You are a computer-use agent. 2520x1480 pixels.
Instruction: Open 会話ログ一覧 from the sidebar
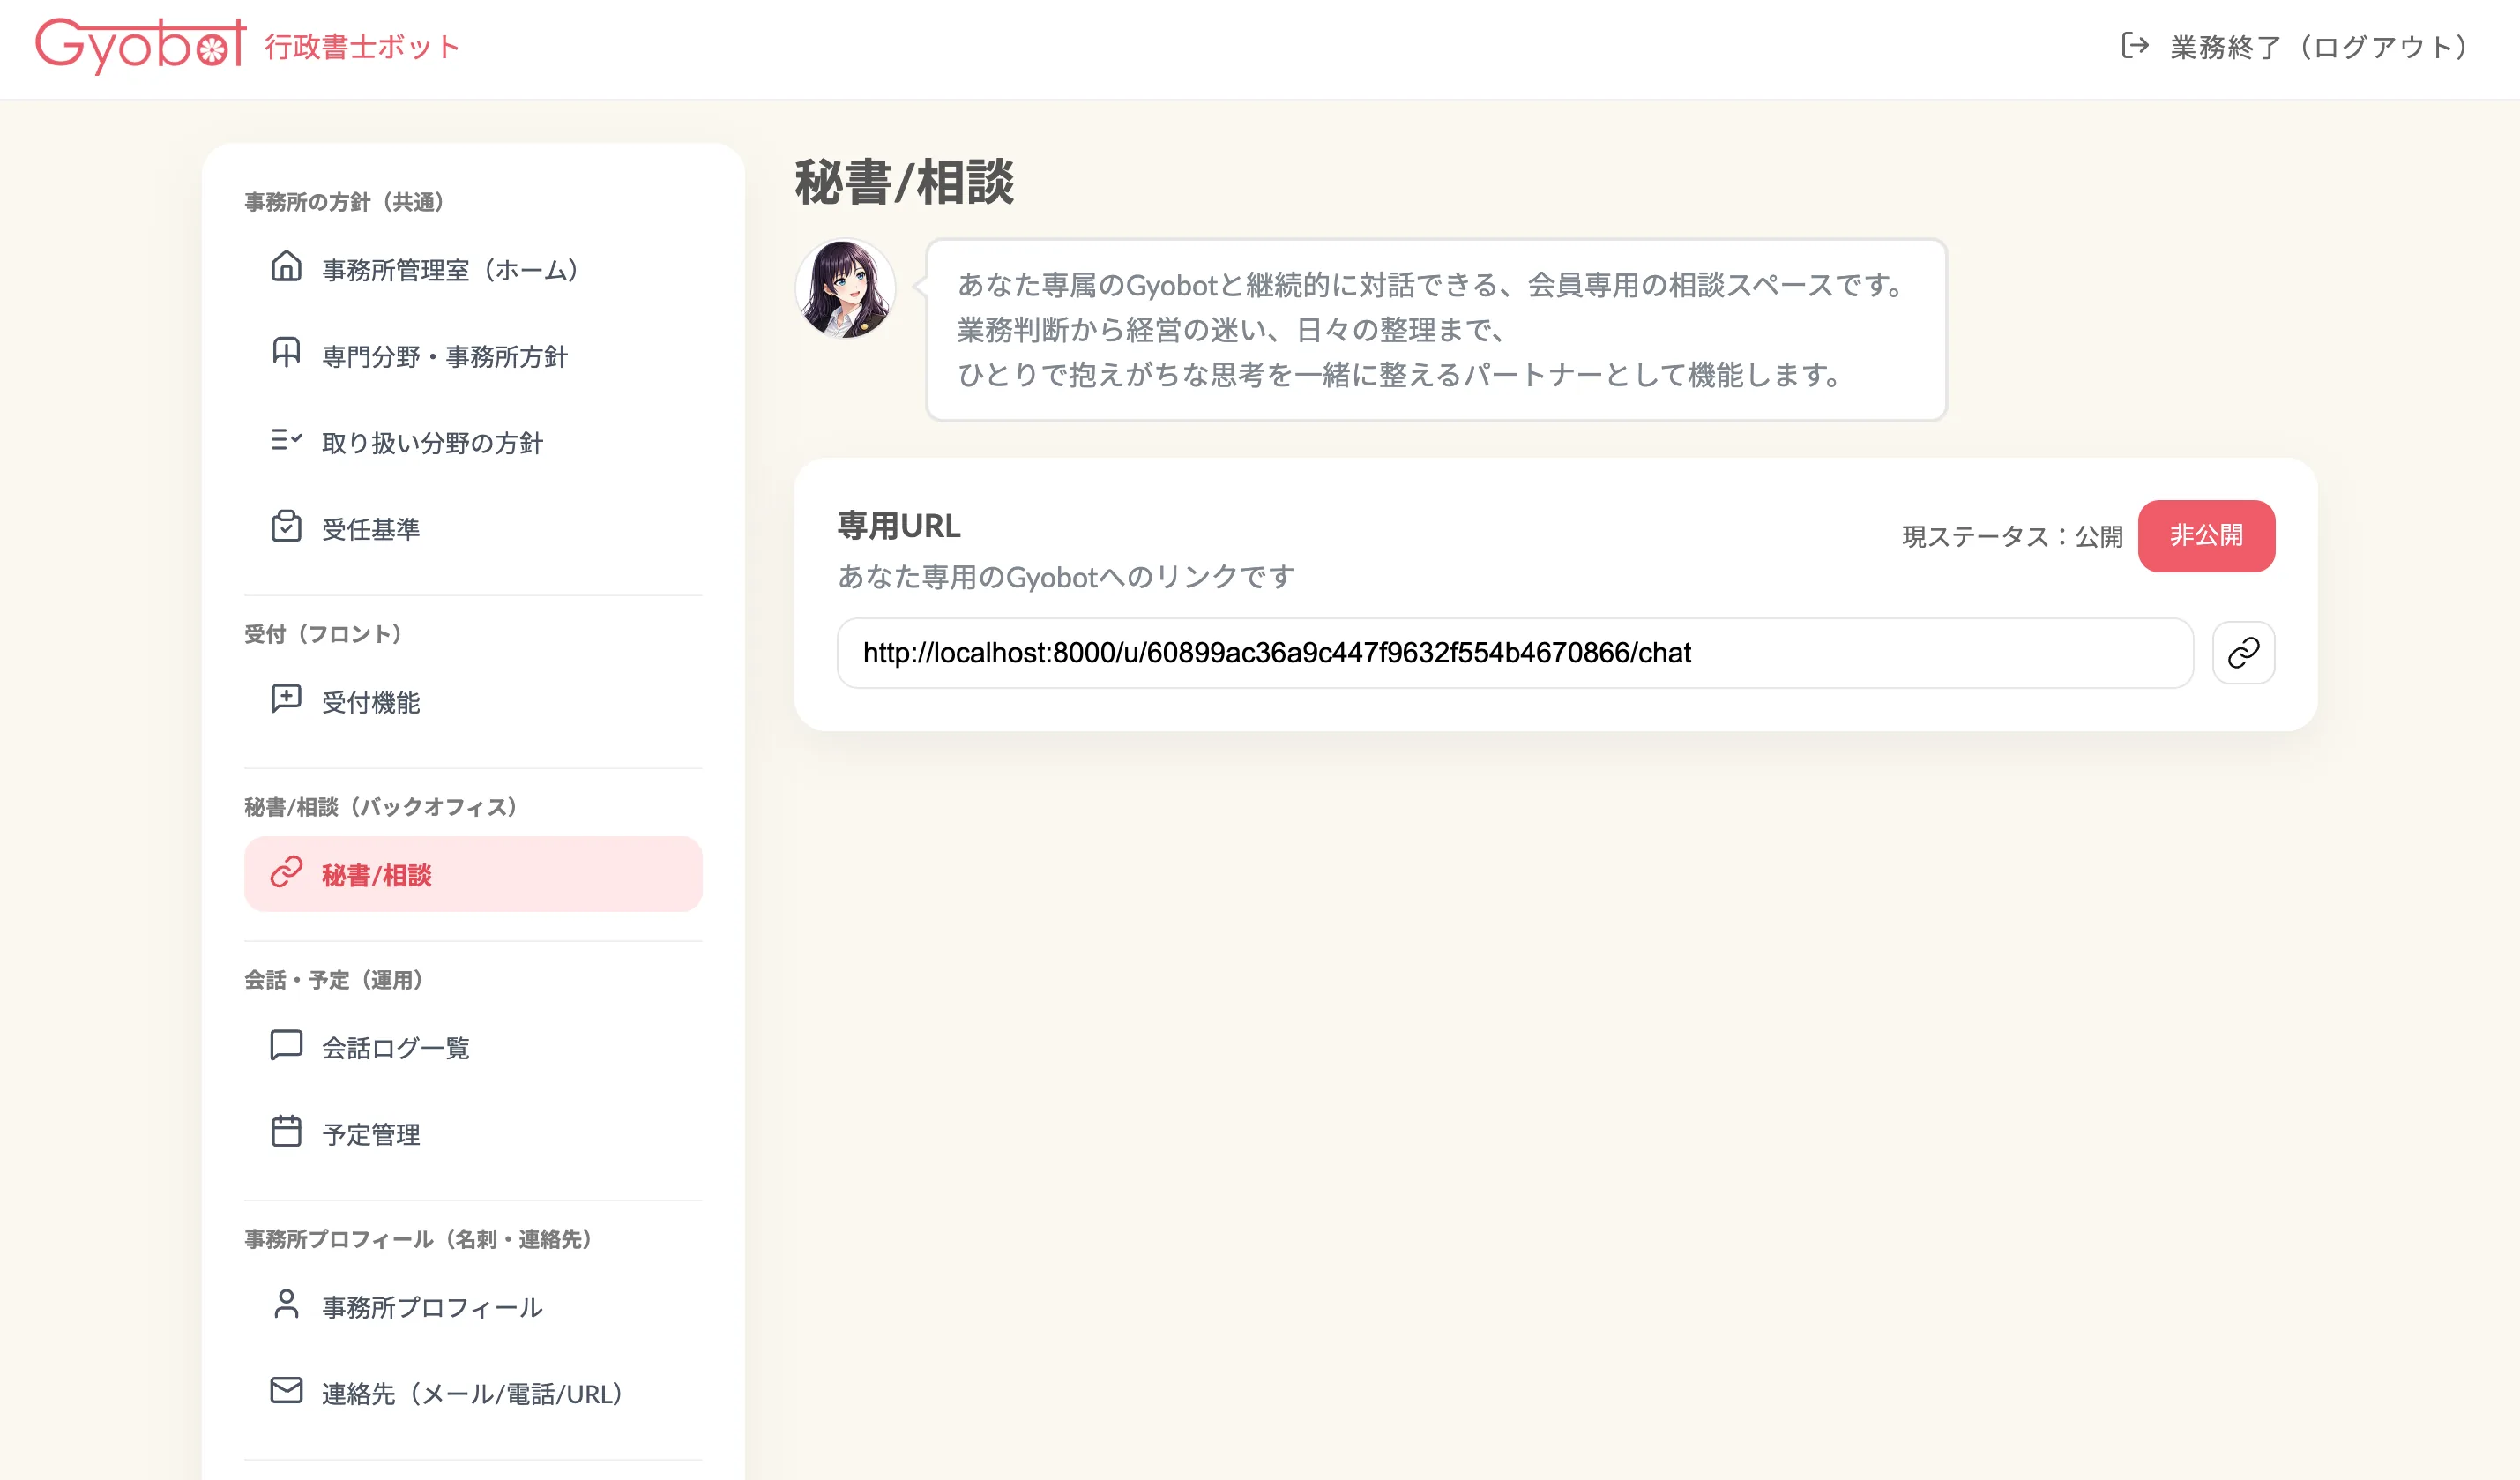click(395, 1048)
